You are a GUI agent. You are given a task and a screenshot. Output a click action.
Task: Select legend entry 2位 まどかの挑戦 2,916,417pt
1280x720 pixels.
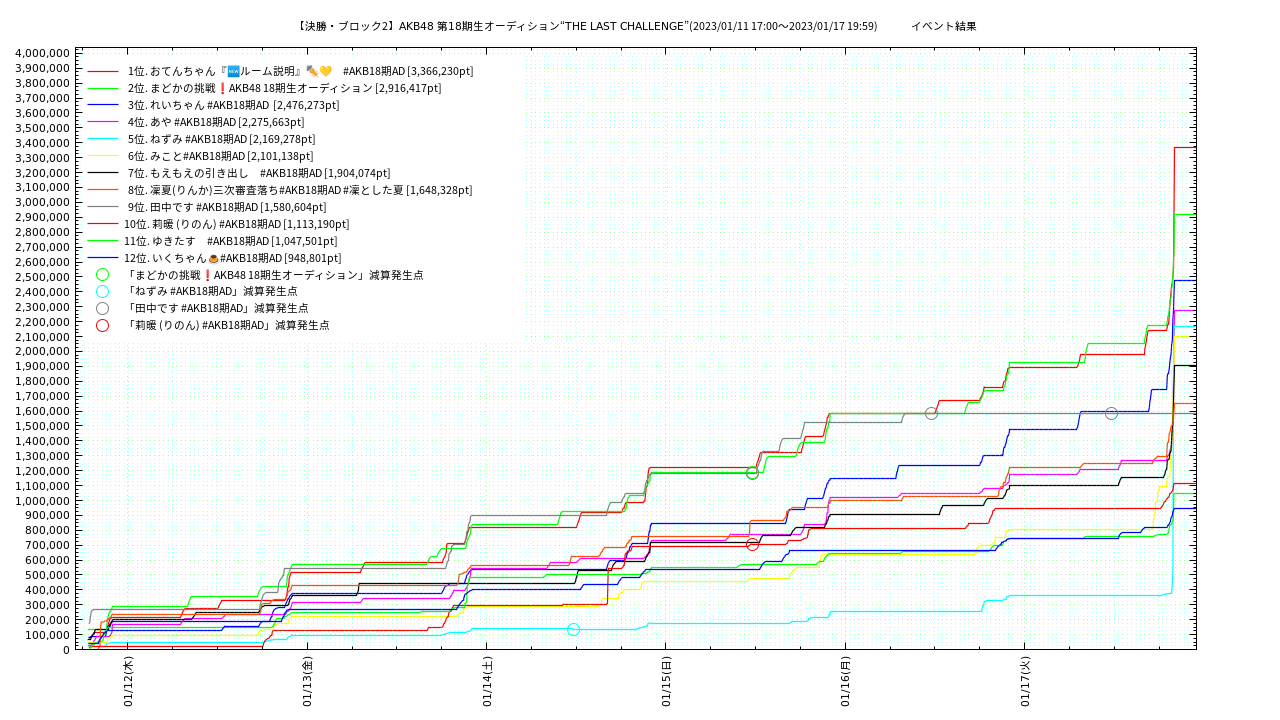[x=284, y=88]
